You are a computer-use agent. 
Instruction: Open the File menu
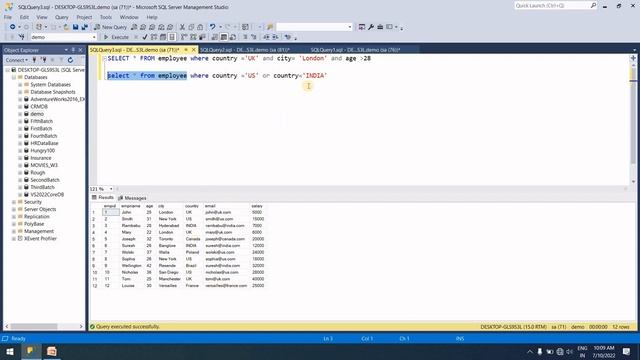tap(8, 17)
